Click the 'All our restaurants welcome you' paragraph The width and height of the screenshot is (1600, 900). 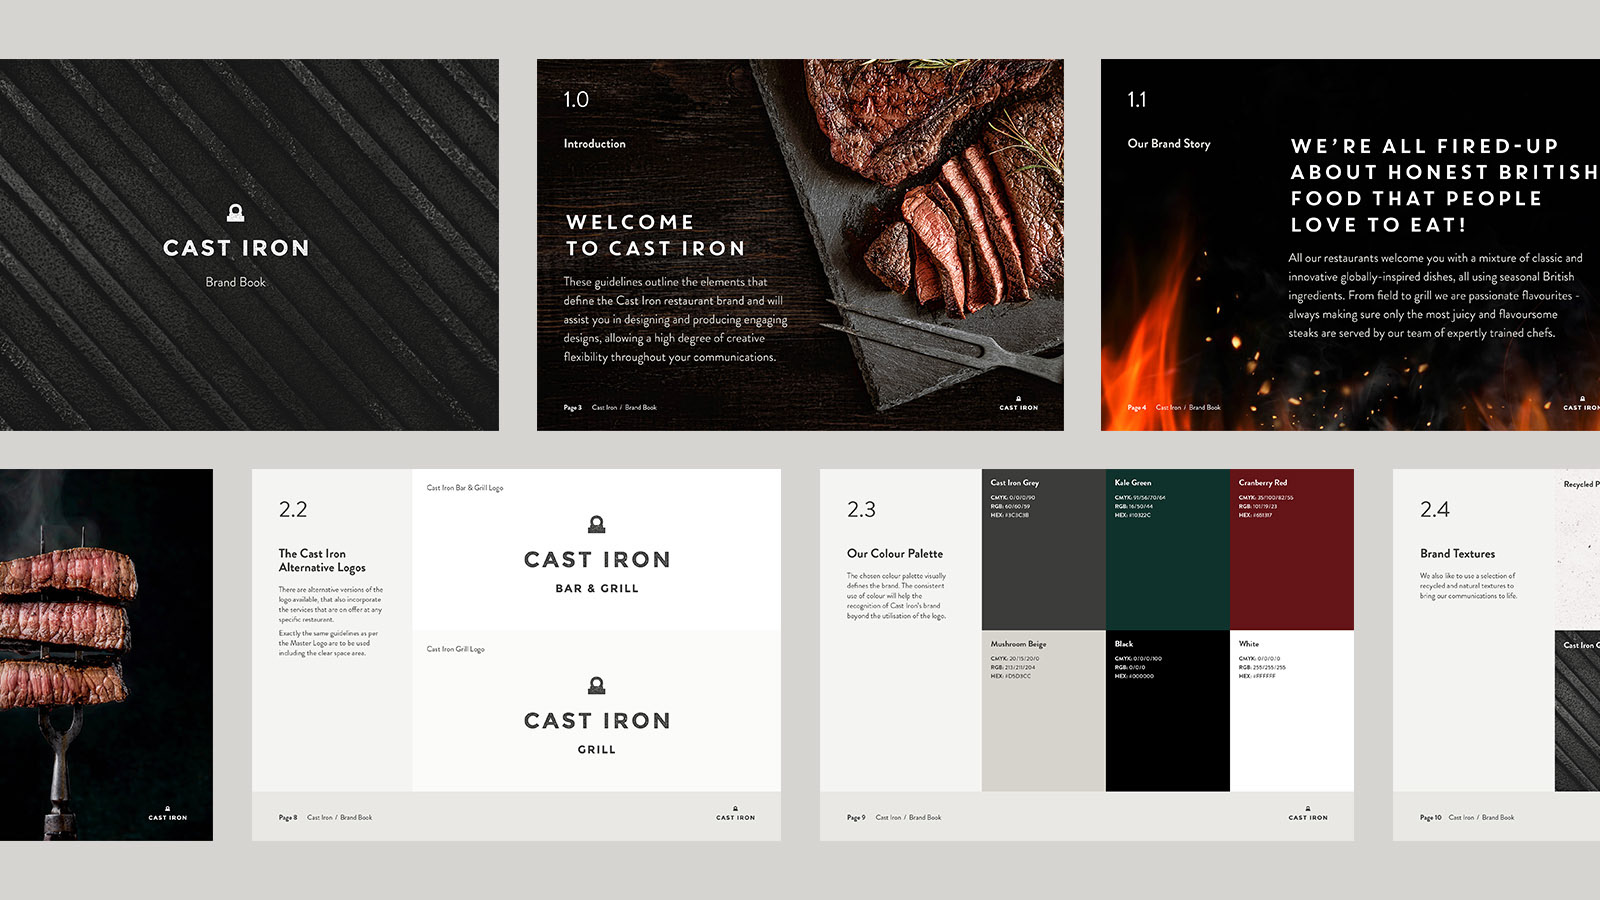coord(1435,295)
